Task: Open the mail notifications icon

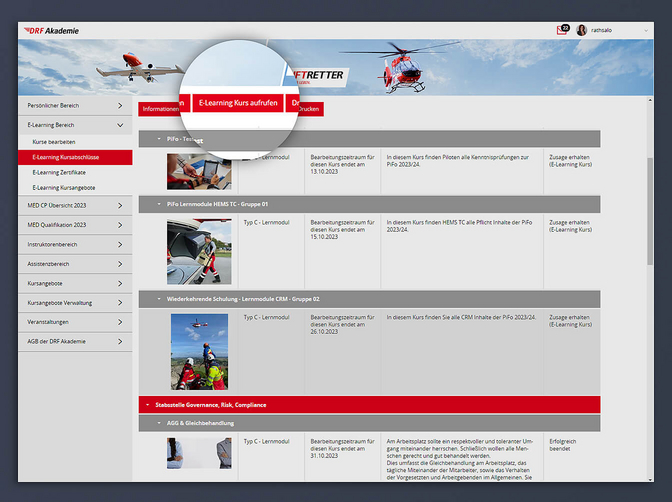Action: pos(563,30)
